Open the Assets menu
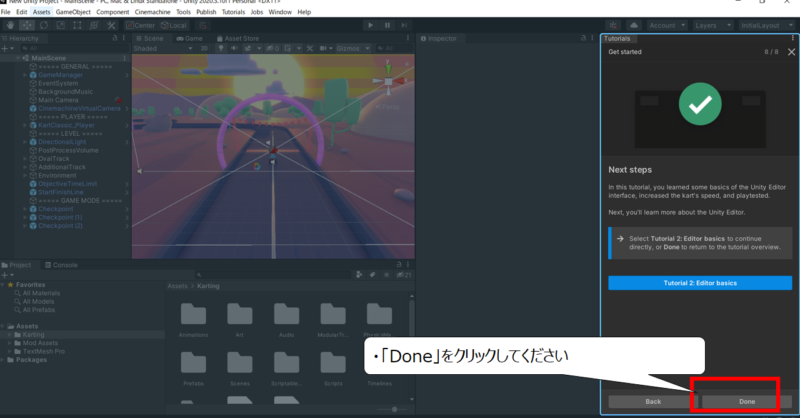This screenshot has height=418, width=800. (x=41, y=12)
